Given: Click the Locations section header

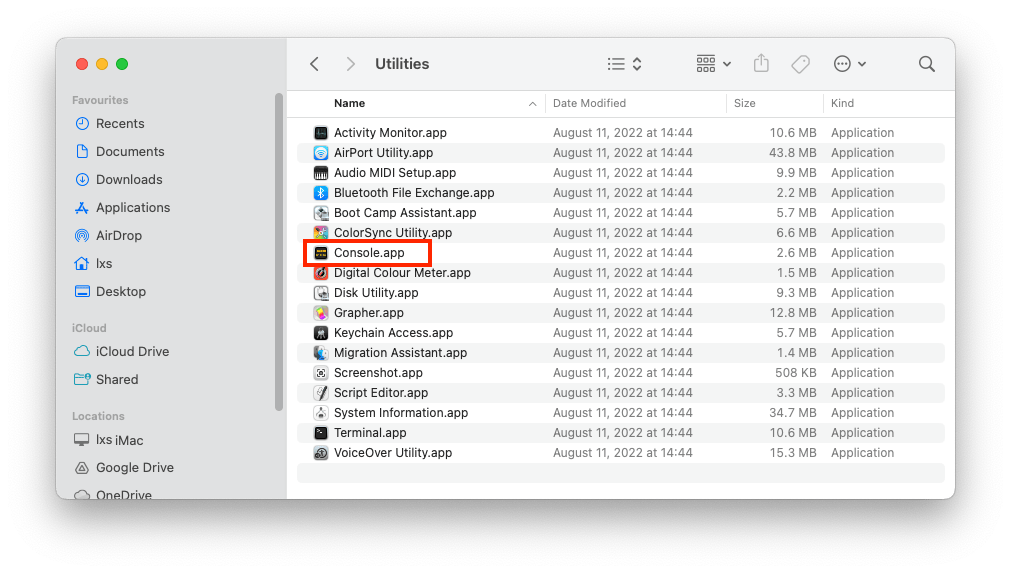Looking at the screenshot, I should point(98,416).
